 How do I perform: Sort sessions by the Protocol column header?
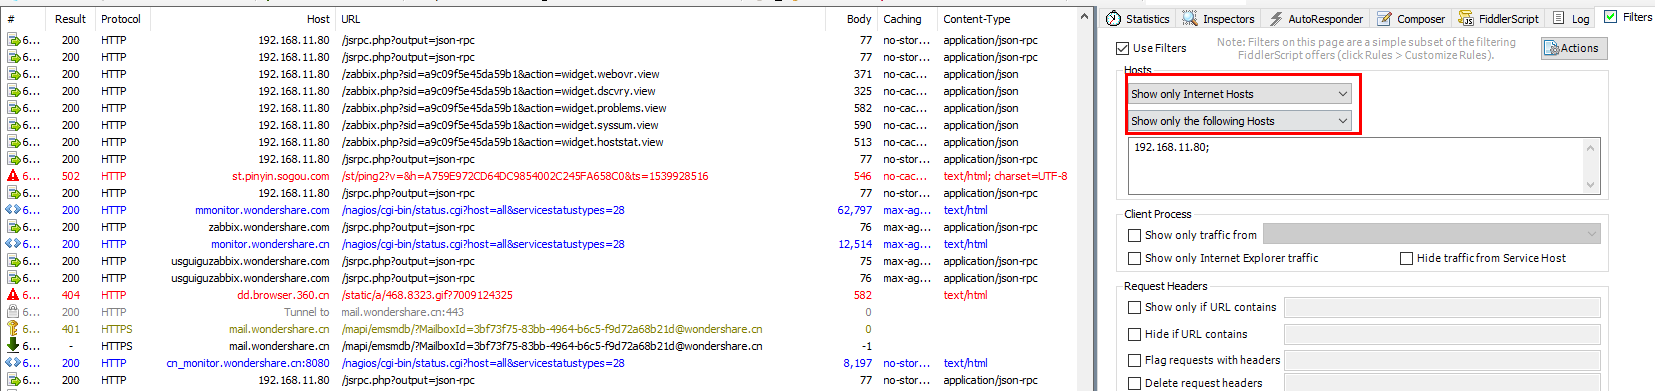tap(121, 19)
